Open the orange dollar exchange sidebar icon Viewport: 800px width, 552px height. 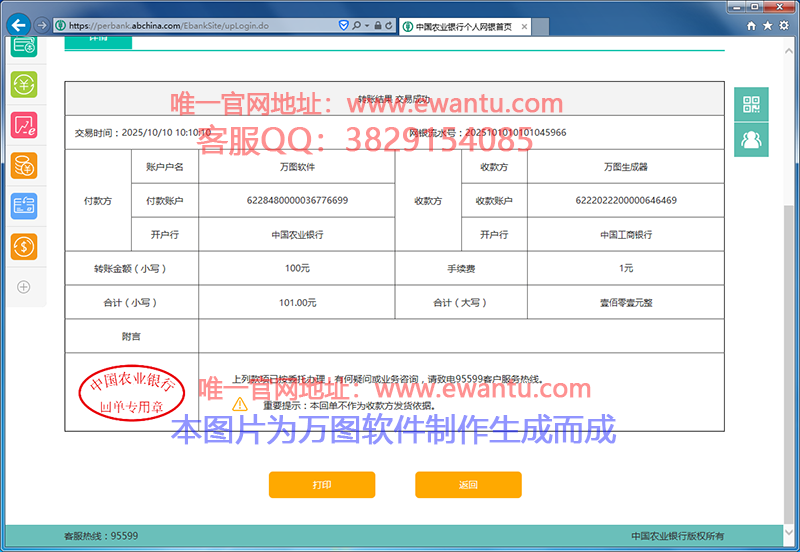click(24, 247)
